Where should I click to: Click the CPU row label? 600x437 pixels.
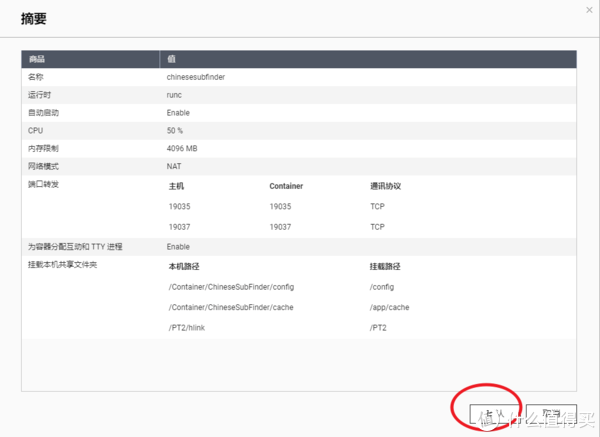pyautogui.click(x=35, y=130)
